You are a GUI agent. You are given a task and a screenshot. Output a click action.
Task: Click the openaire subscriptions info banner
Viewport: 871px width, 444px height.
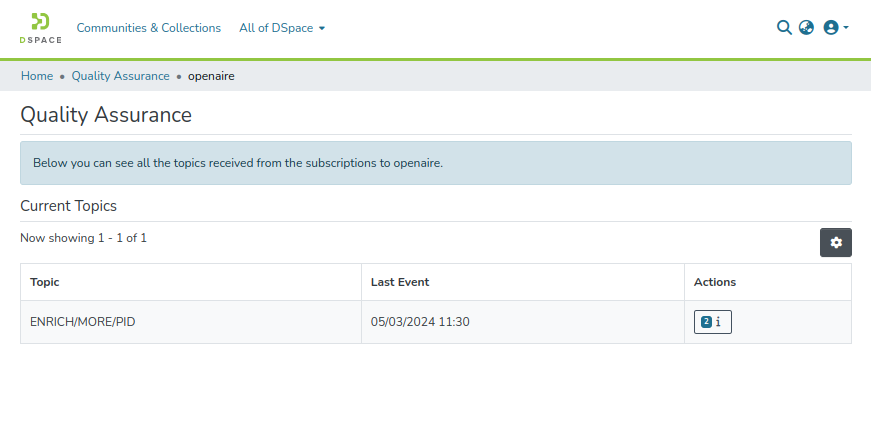[x=435, y=163]
